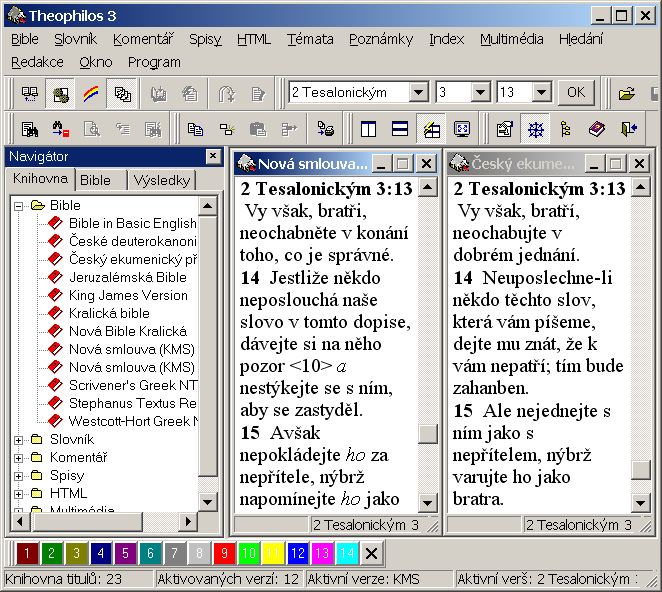The image size is (662, 592).
Task: Open the chapter number dropdown showing 3
Action: 480,93
